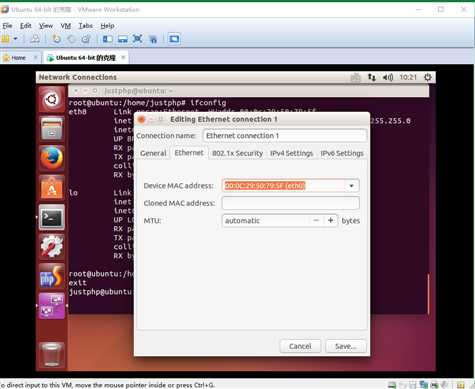Increase MTU with the plus button
Screen dimensions: 475x389
click(330, 220)
